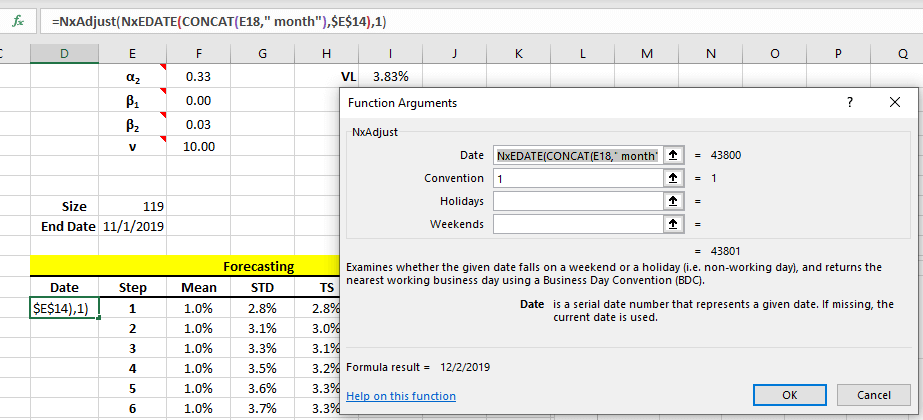
Task: Click inside the Convention argument field
Action: [x=577, y=178]
